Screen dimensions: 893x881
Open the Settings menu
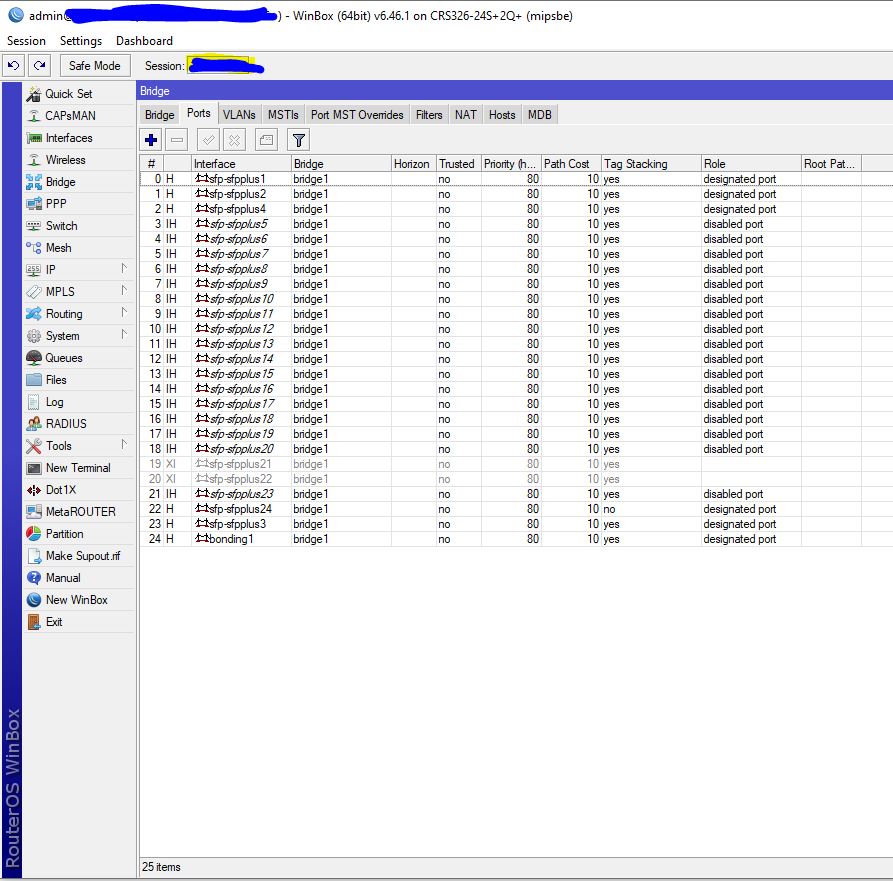80,41
